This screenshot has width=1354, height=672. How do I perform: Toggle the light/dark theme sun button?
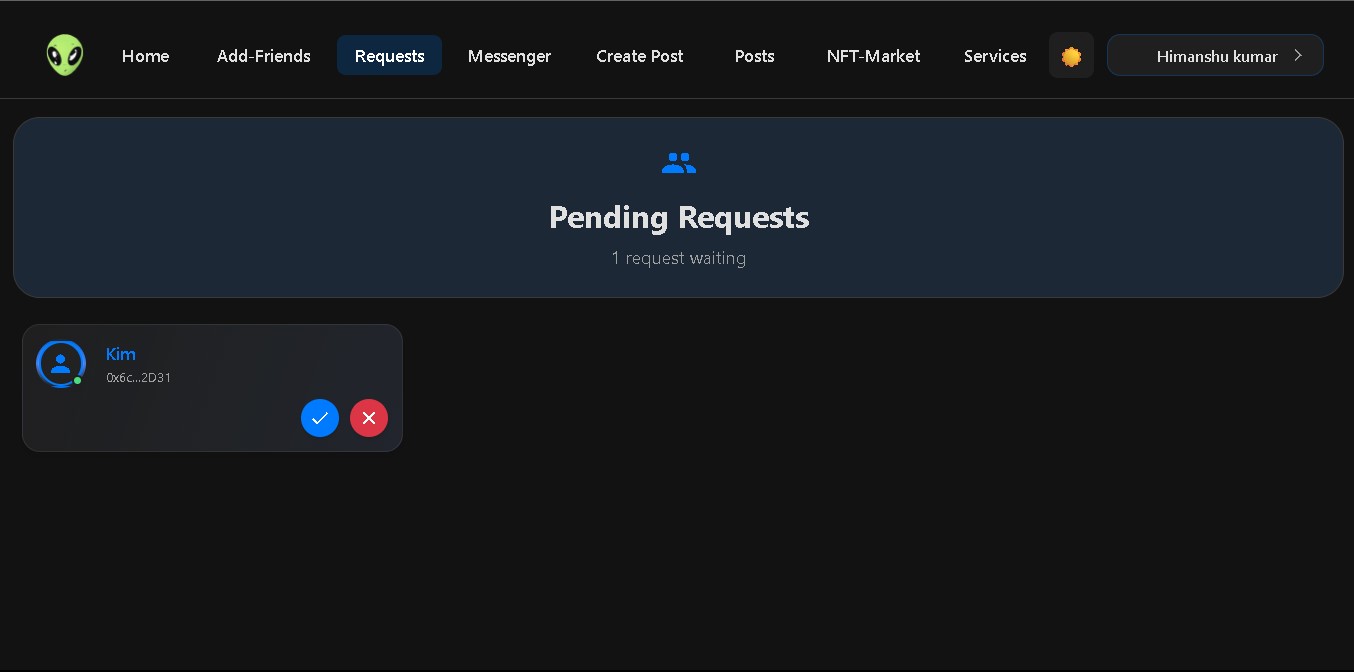click(x=1071, y=56)
